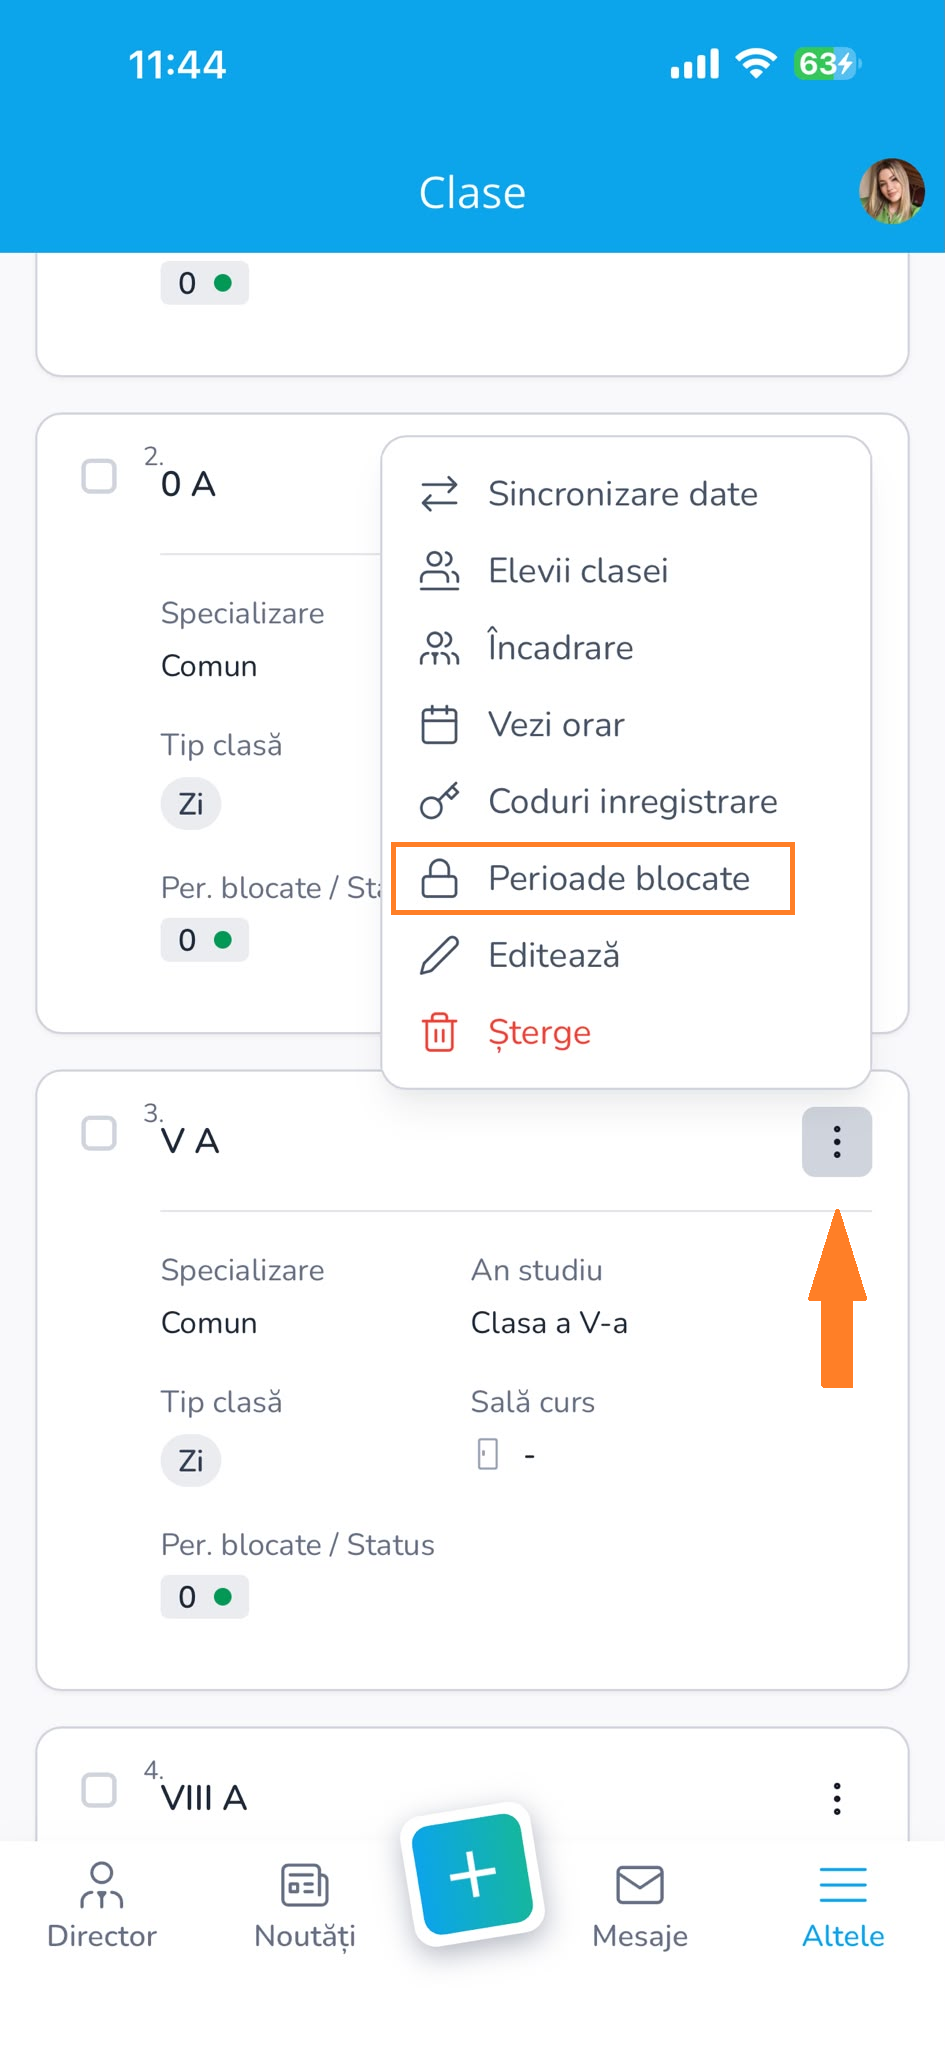Screen dimensions: 945x2048
Task: Tap the floating plus add button
Action: [473, 1874]
